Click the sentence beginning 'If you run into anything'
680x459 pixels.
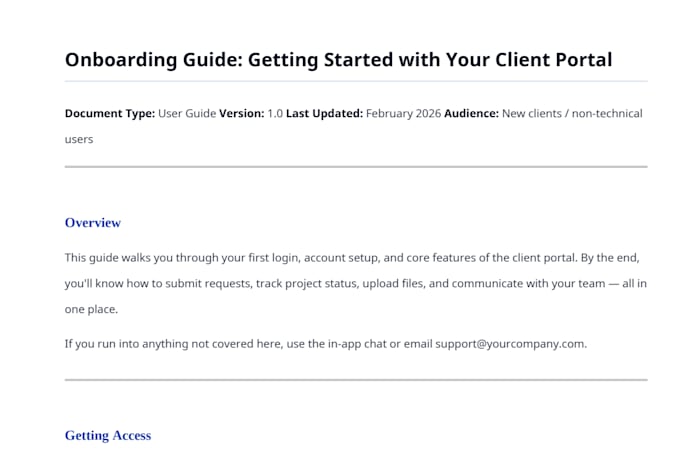click(326, 344)
